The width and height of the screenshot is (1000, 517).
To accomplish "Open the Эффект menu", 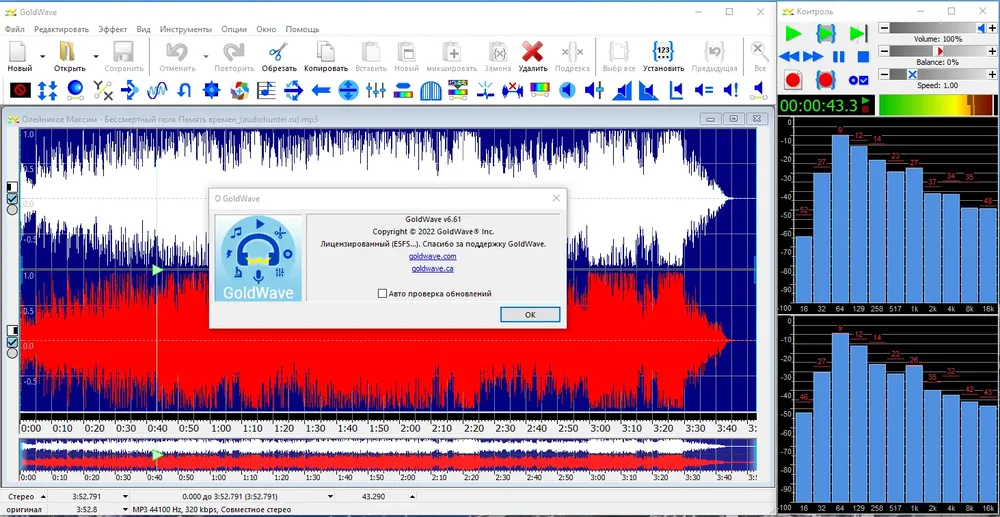I will tap(113, 29).
